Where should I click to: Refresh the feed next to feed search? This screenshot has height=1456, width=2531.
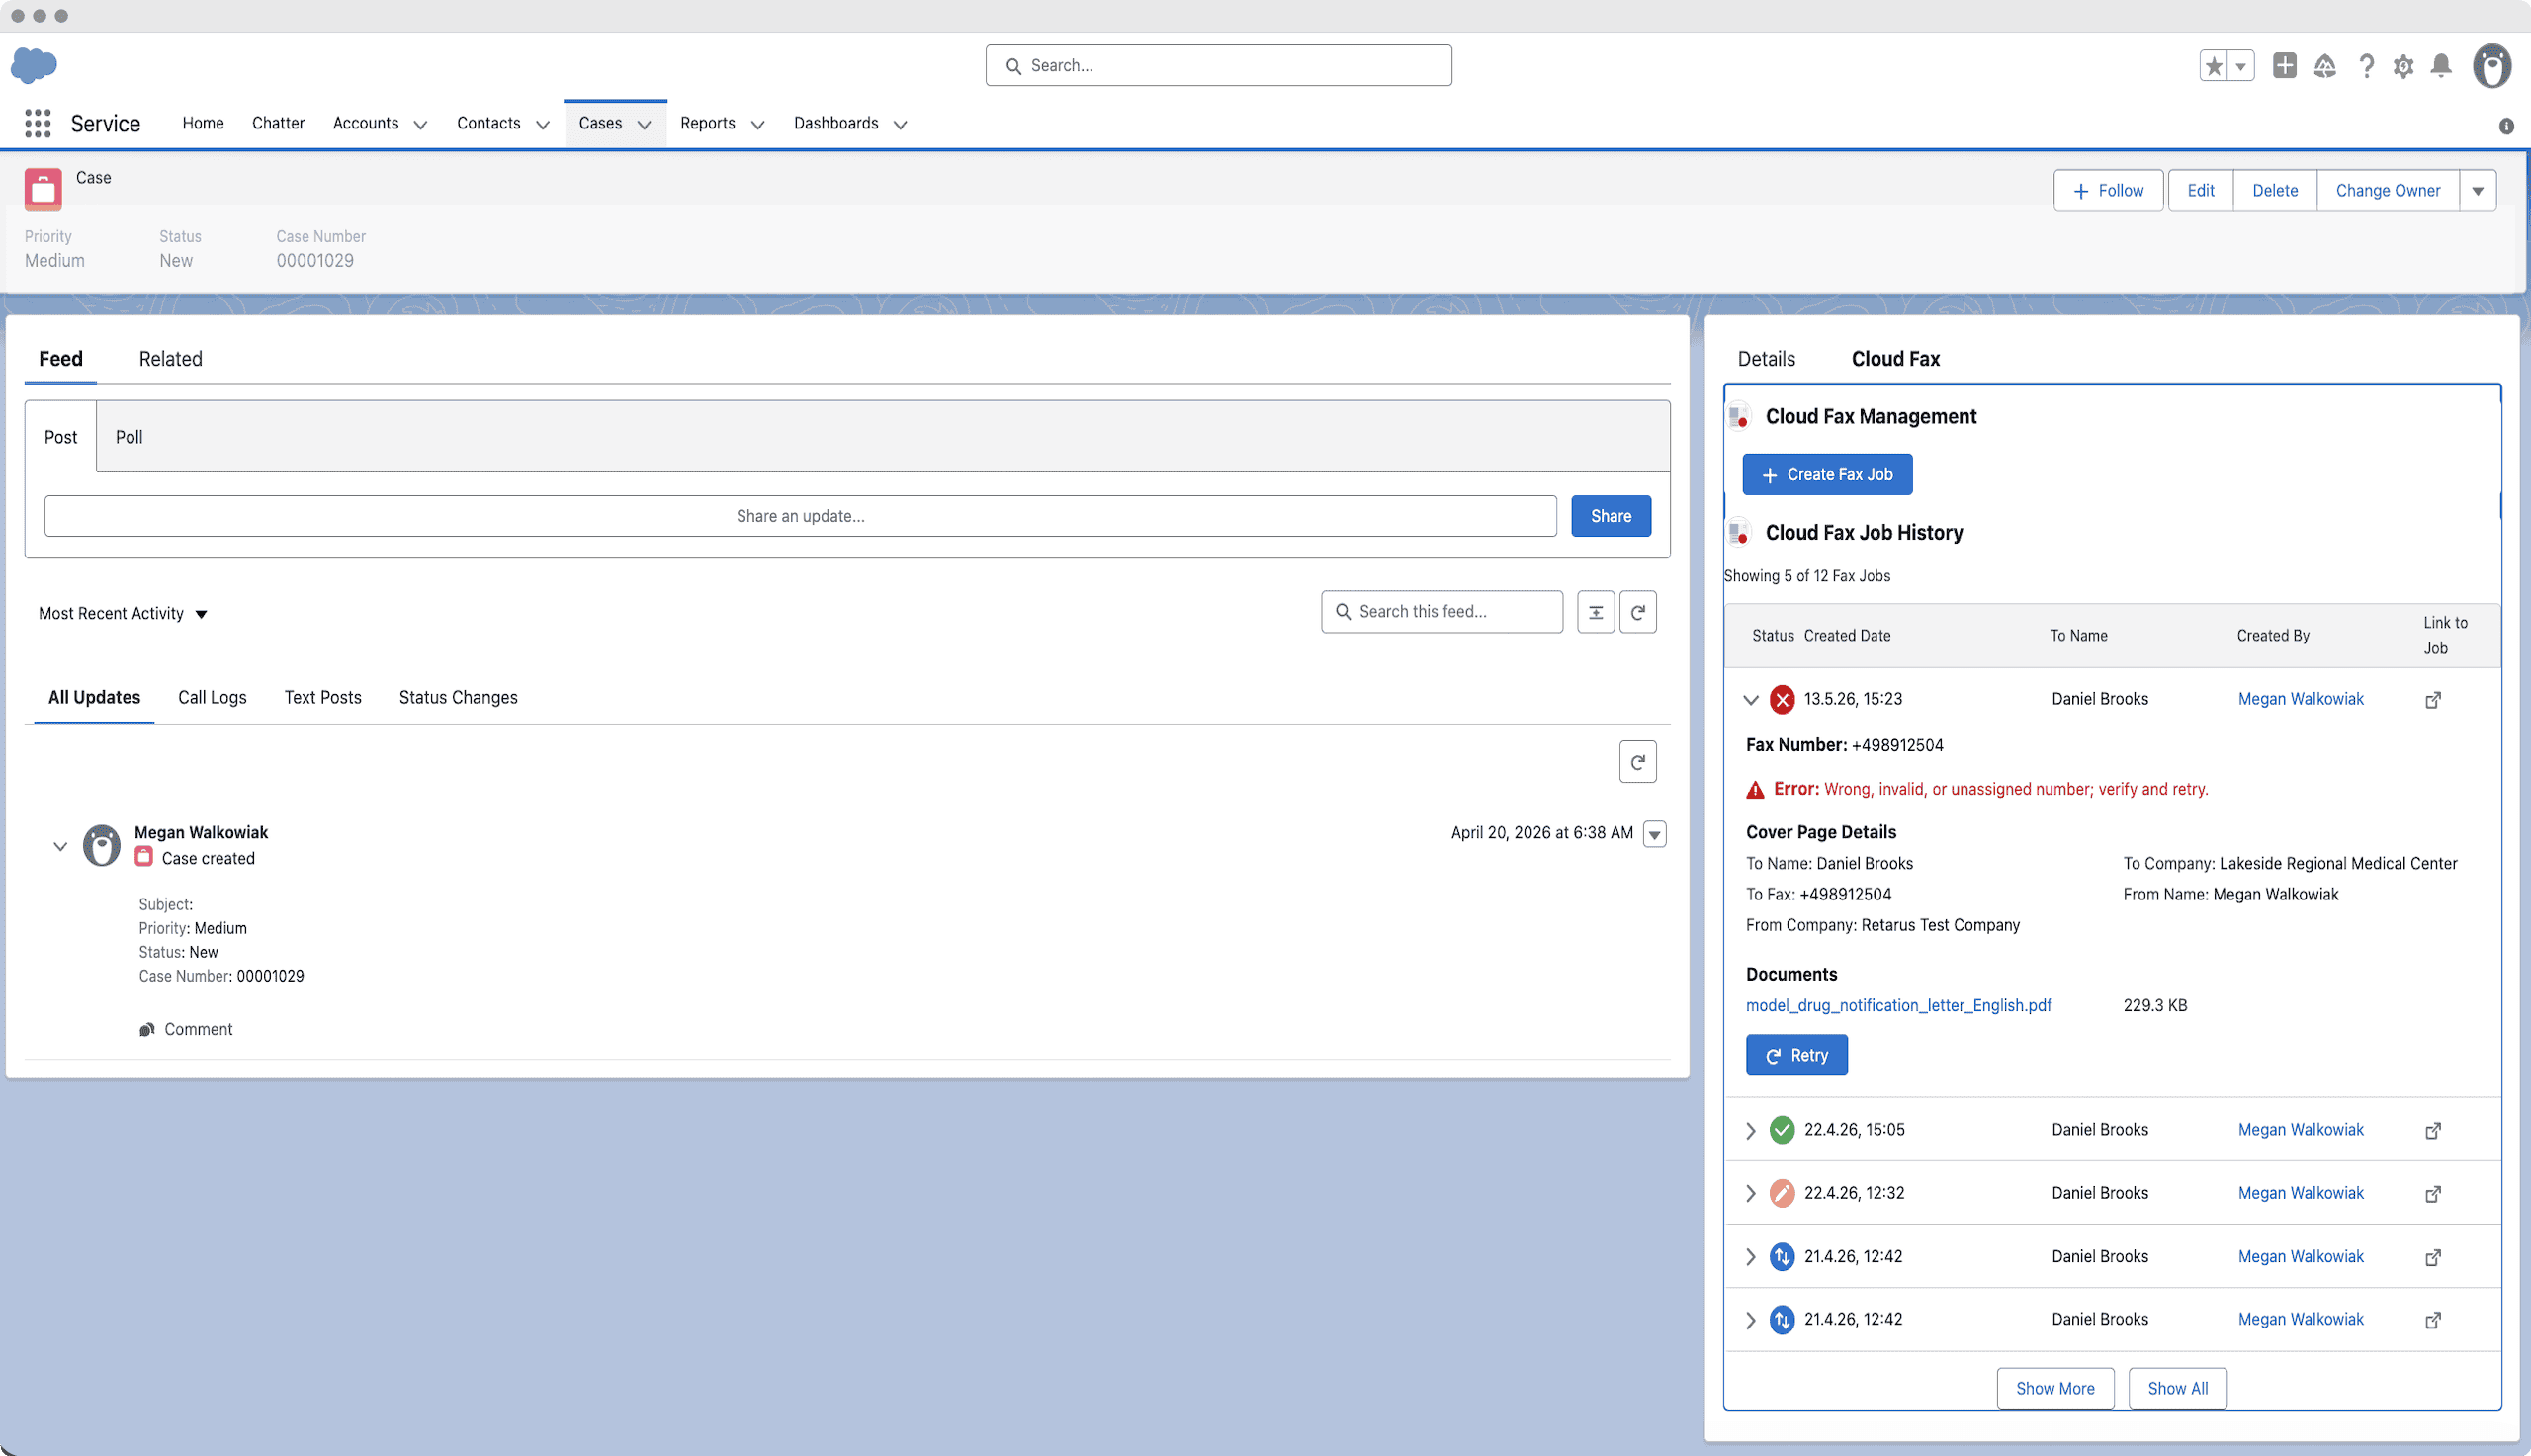click(x=1638, y=612)
